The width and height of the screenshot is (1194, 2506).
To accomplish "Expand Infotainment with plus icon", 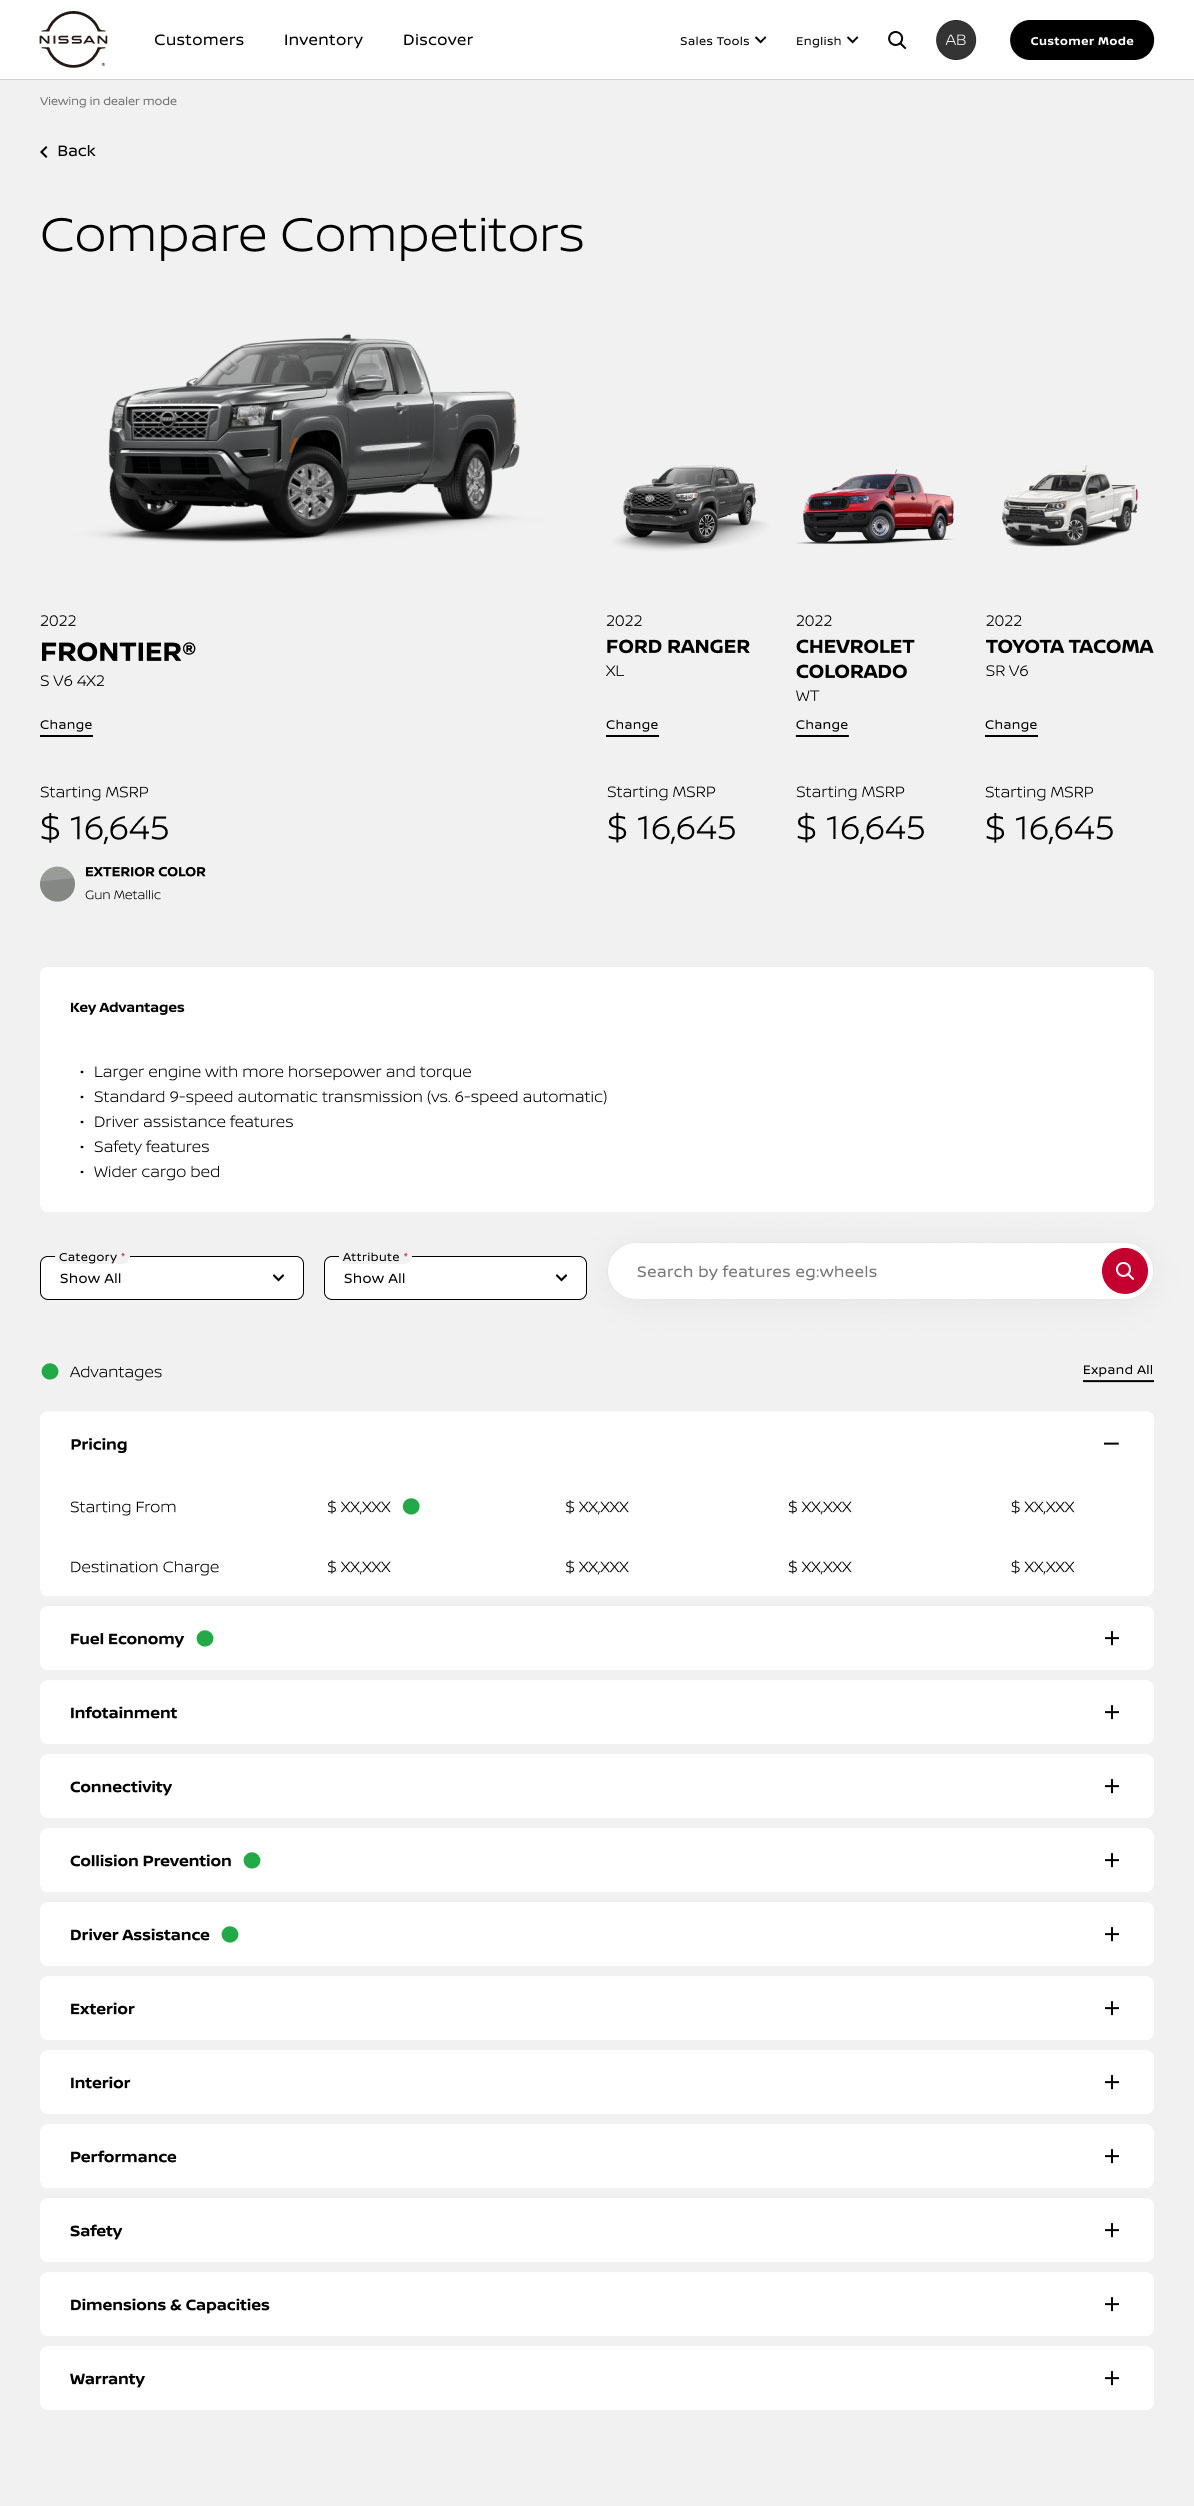I will [x=1111, y=1712].
